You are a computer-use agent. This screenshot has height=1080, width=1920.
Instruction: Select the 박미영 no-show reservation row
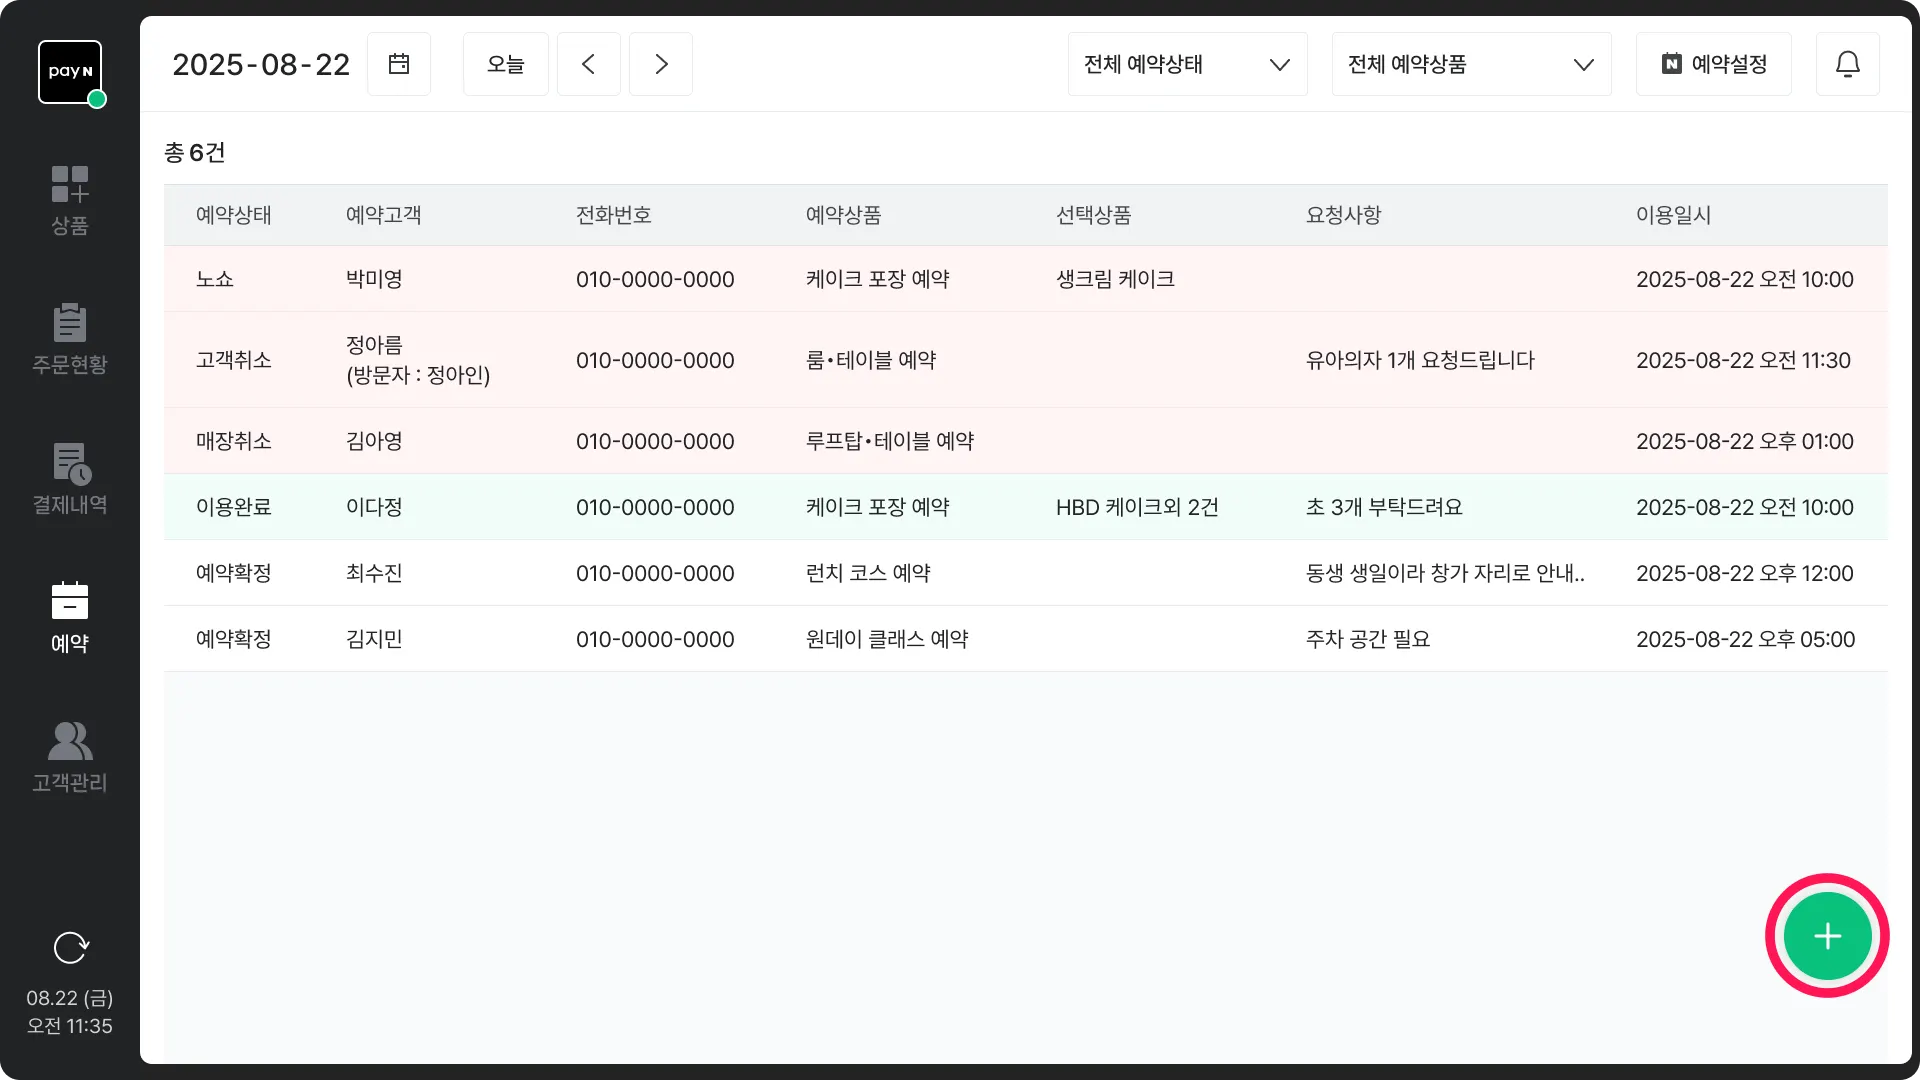(1025, 279)
